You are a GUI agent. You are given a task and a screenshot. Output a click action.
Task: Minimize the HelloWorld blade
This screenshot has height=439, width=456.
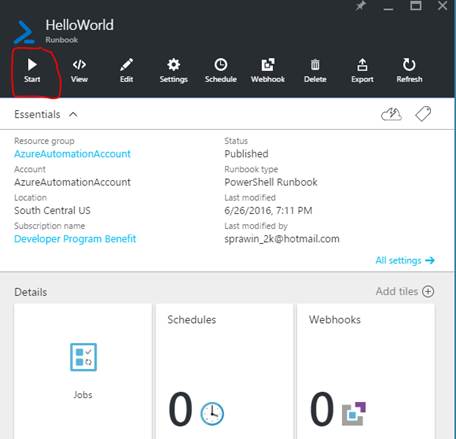coord(388,9)
